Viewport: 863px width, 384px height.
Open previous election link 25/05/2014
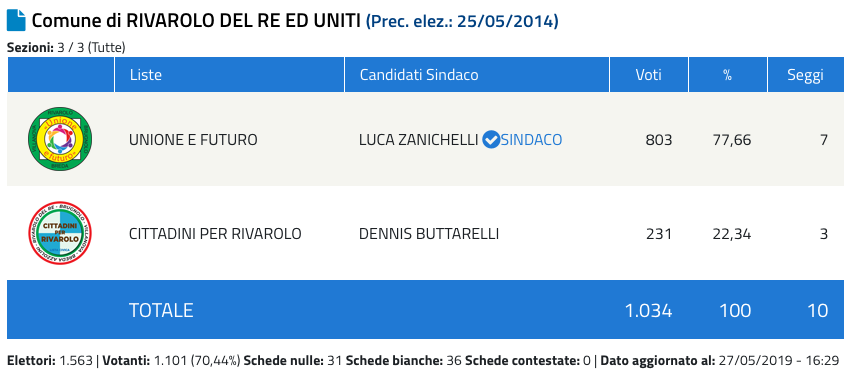point(462,21)
